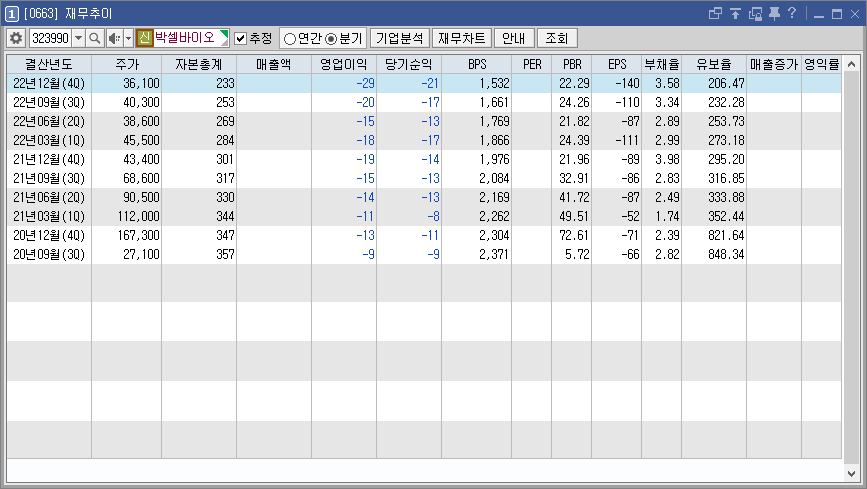
Task: Click the 영익률 column header
Action: coord(821,64)
